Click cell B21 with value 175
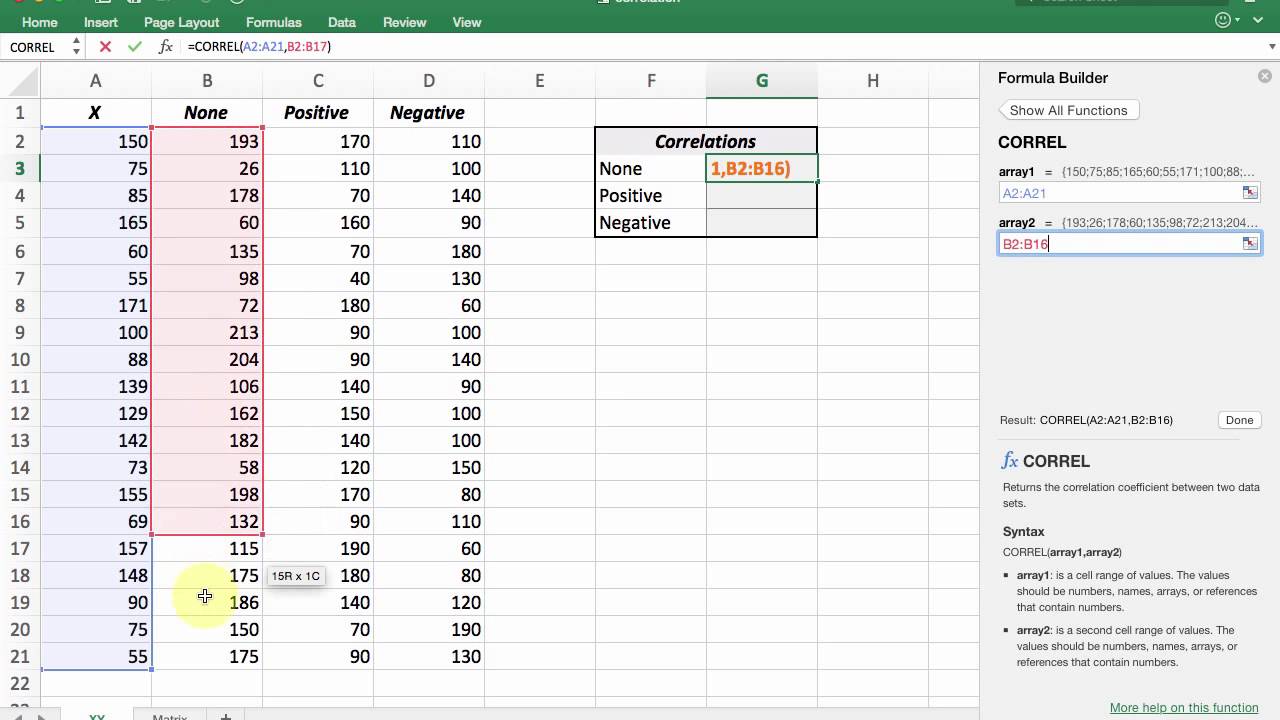Image resolution: width=1280 pixels, height=720 pixels. (207, 656)
